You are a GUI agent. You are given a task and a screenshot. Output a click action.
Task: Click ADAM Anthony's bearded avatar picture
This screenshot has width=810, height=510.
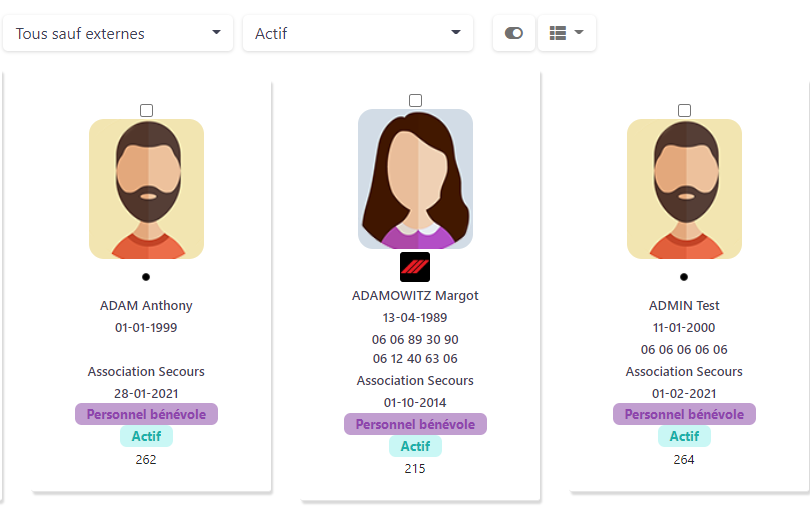tap(146, 189)
